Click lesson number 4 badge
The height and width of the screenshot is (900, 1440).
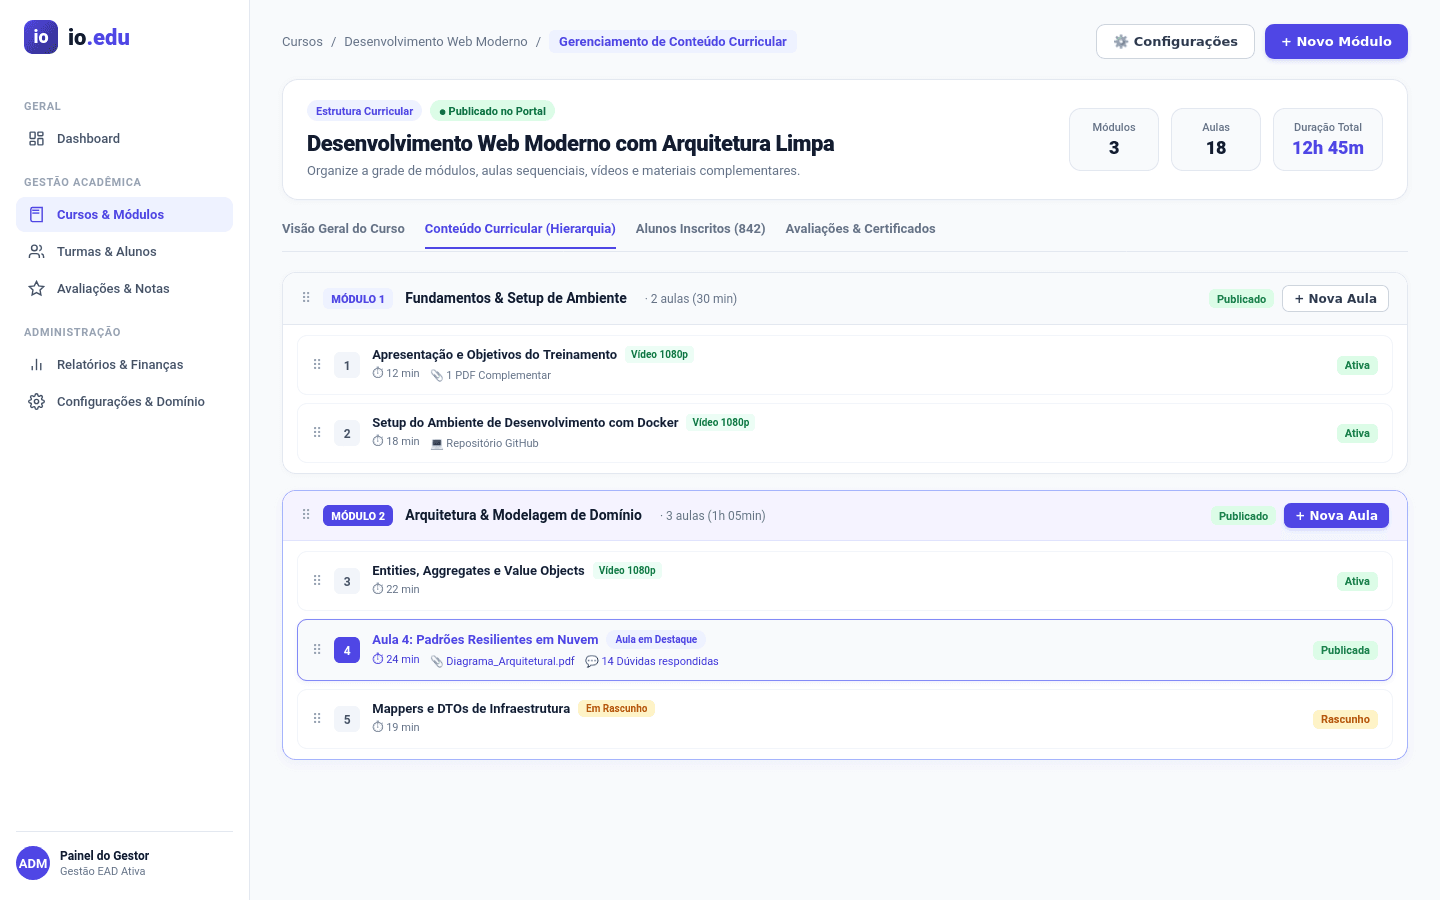[x=347, y=650]
